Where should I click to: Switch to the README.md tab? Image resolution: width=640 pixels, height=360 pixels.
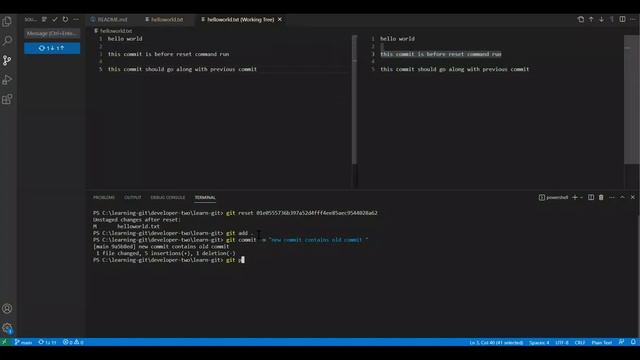(x=109, y=19)
